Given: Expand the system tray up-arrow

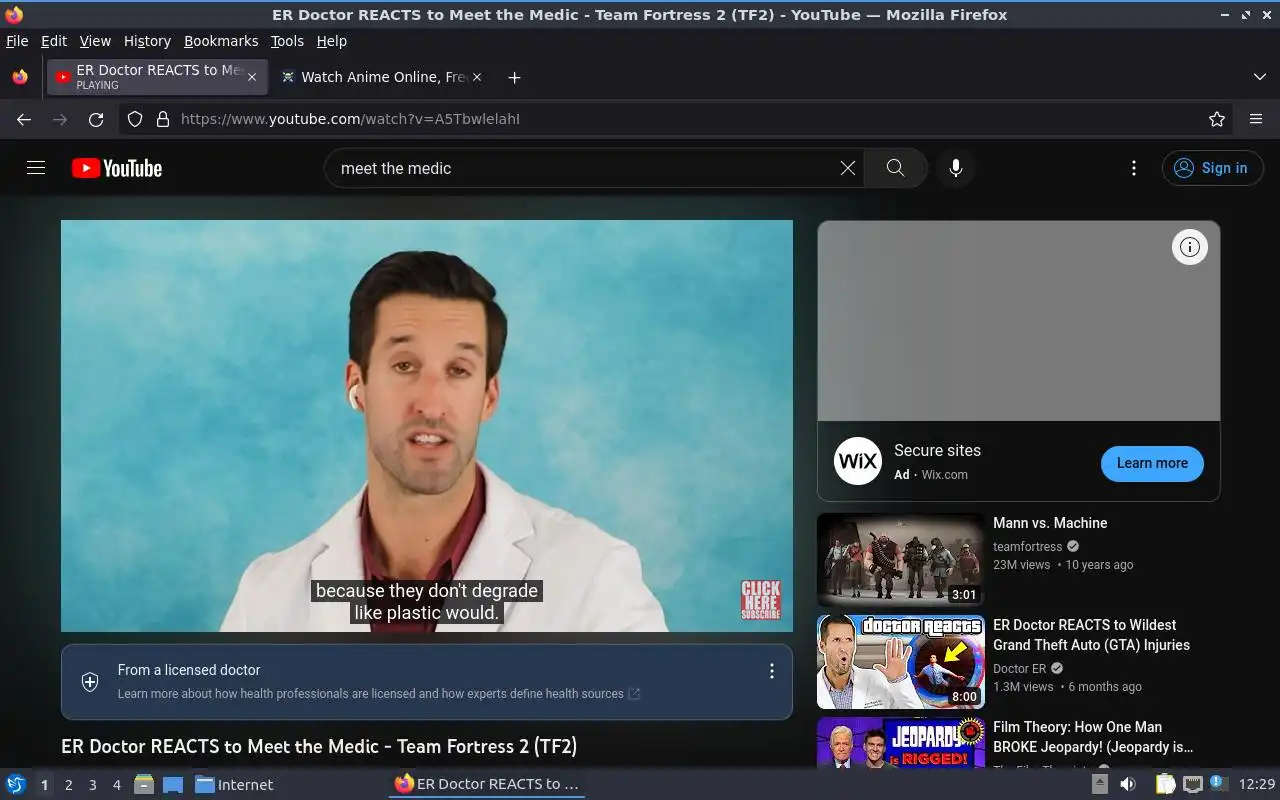Looking at the screenshot, I should pyautogui.click(x=1100, y=784).
